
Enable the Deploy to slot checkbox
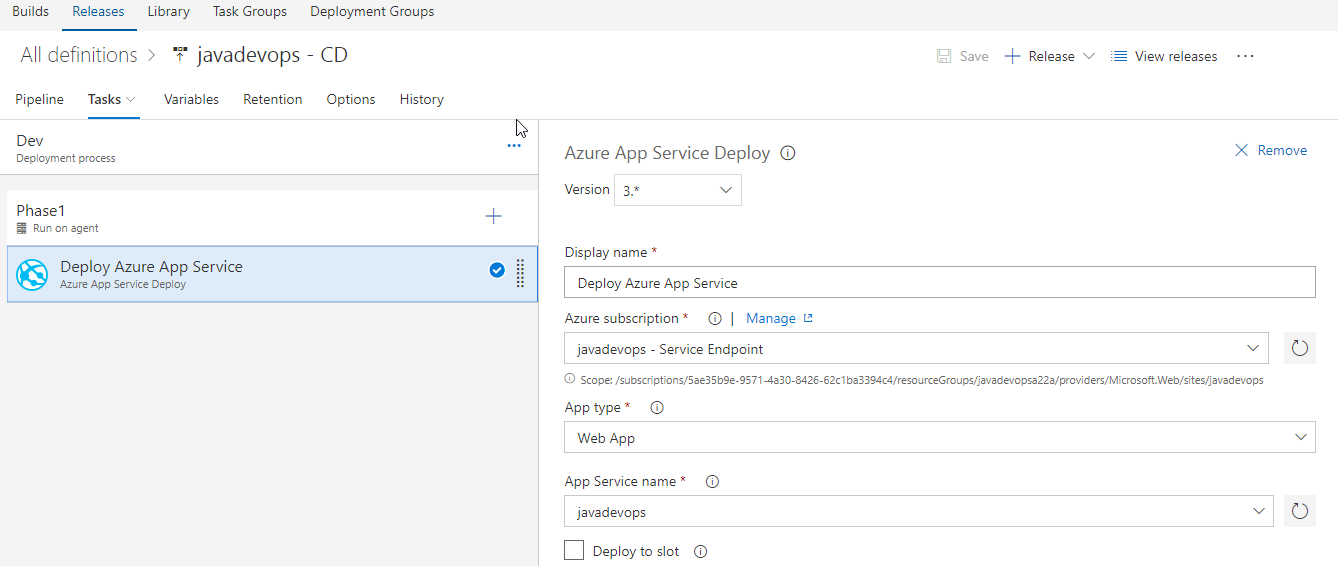click(x=574, y=550)
